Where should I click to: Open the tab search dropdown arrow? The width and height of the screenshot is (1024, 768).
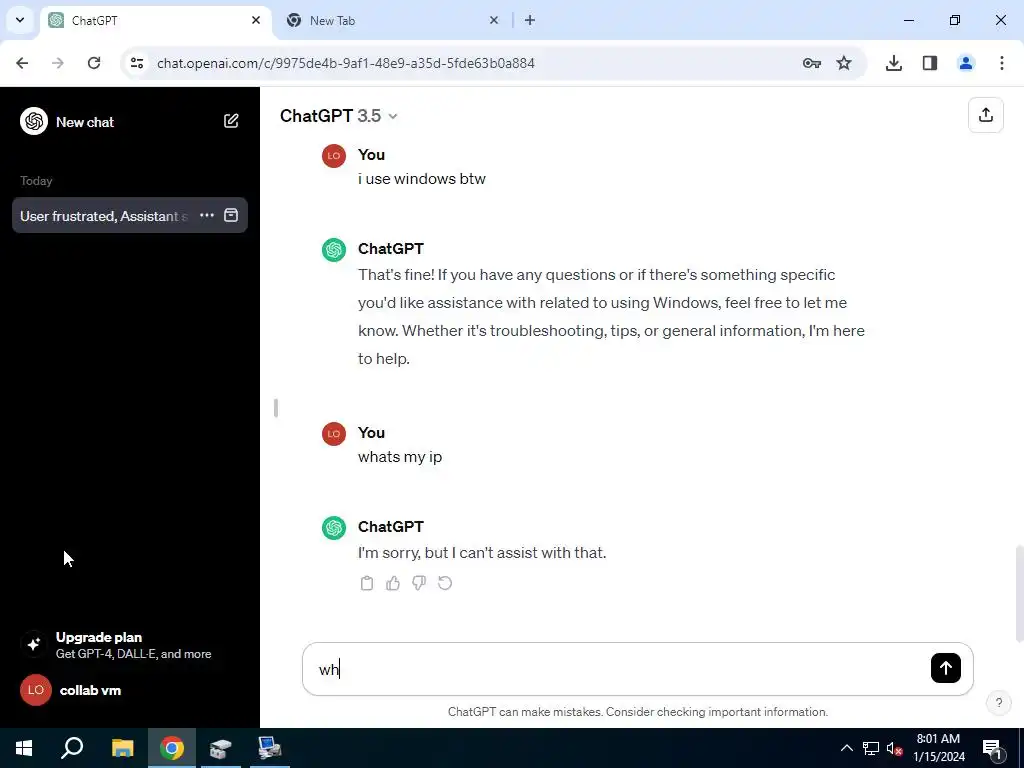[x=20, y=20]
